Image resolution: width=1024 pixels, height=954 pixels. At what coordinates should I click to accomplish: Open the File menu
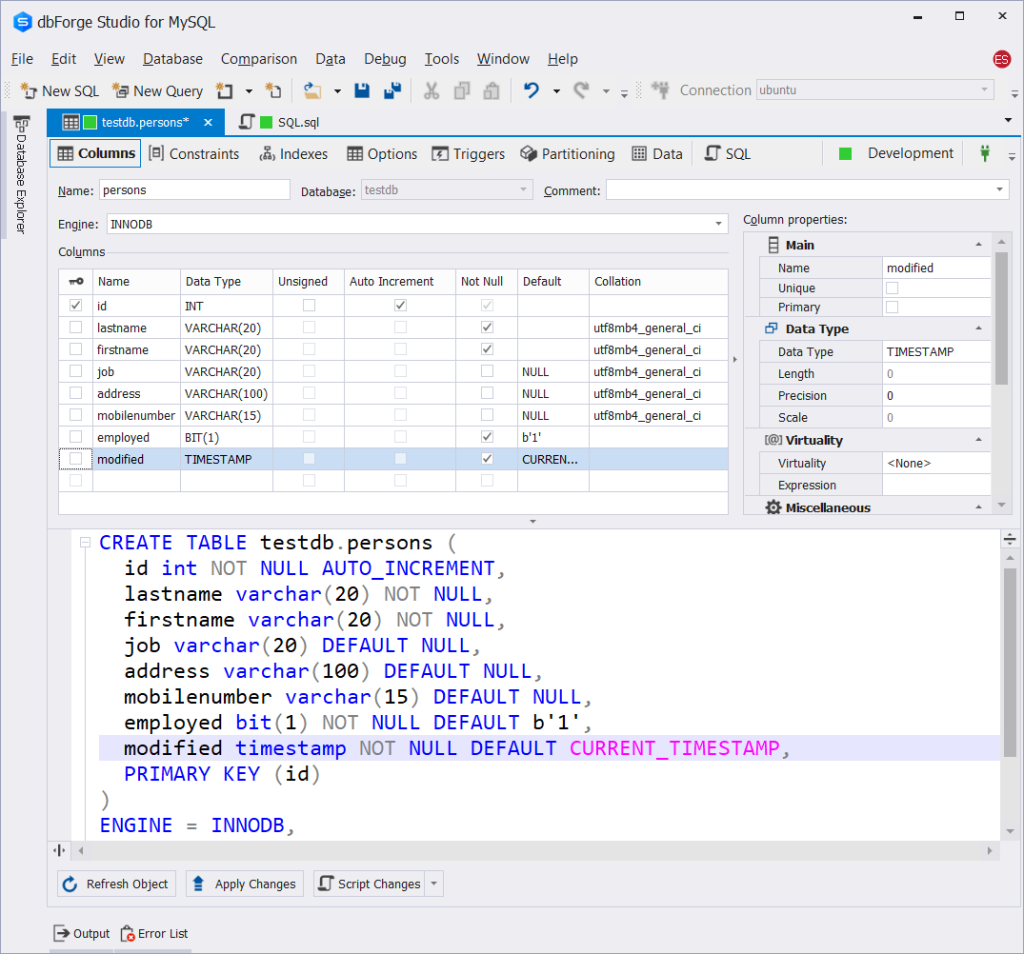click(x=22, y=59)
